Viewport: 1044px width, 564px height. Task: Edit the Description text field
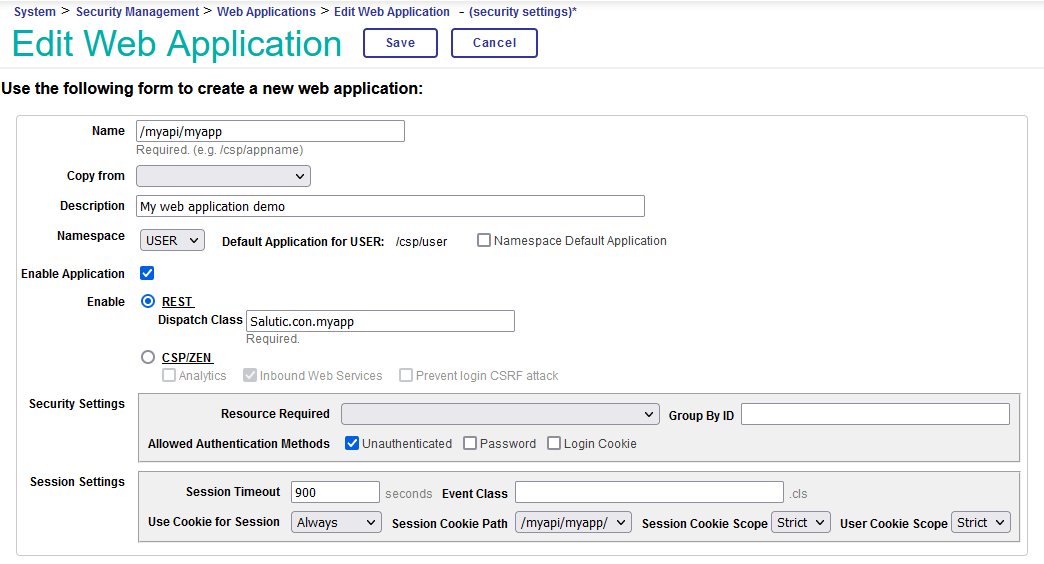click(x=390, y=206)
